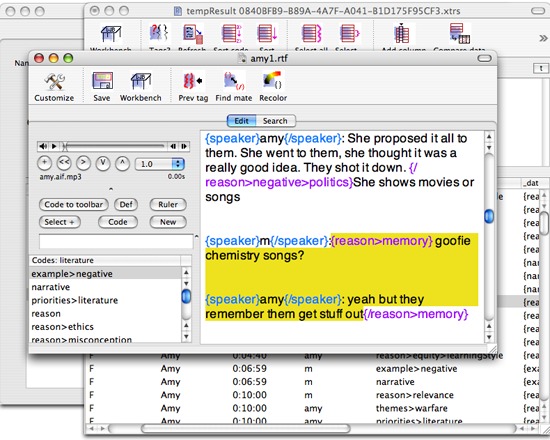
Task: Click the Recolor rainbow icon
Action: pos(273,81)
